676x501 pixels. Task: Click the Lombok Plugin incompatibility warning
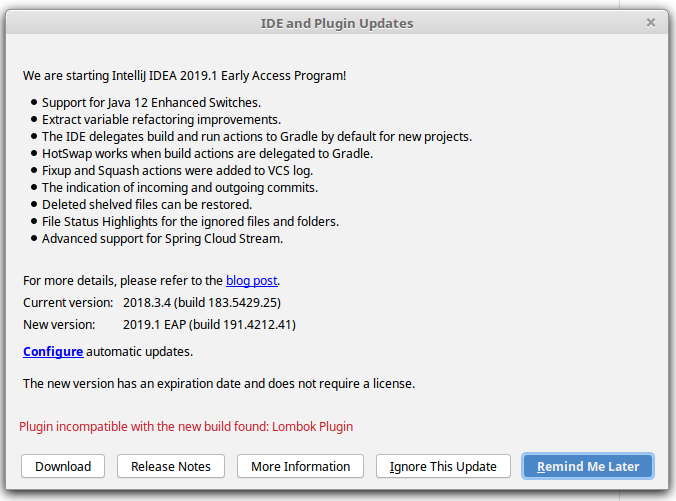(x=186, y=426)
